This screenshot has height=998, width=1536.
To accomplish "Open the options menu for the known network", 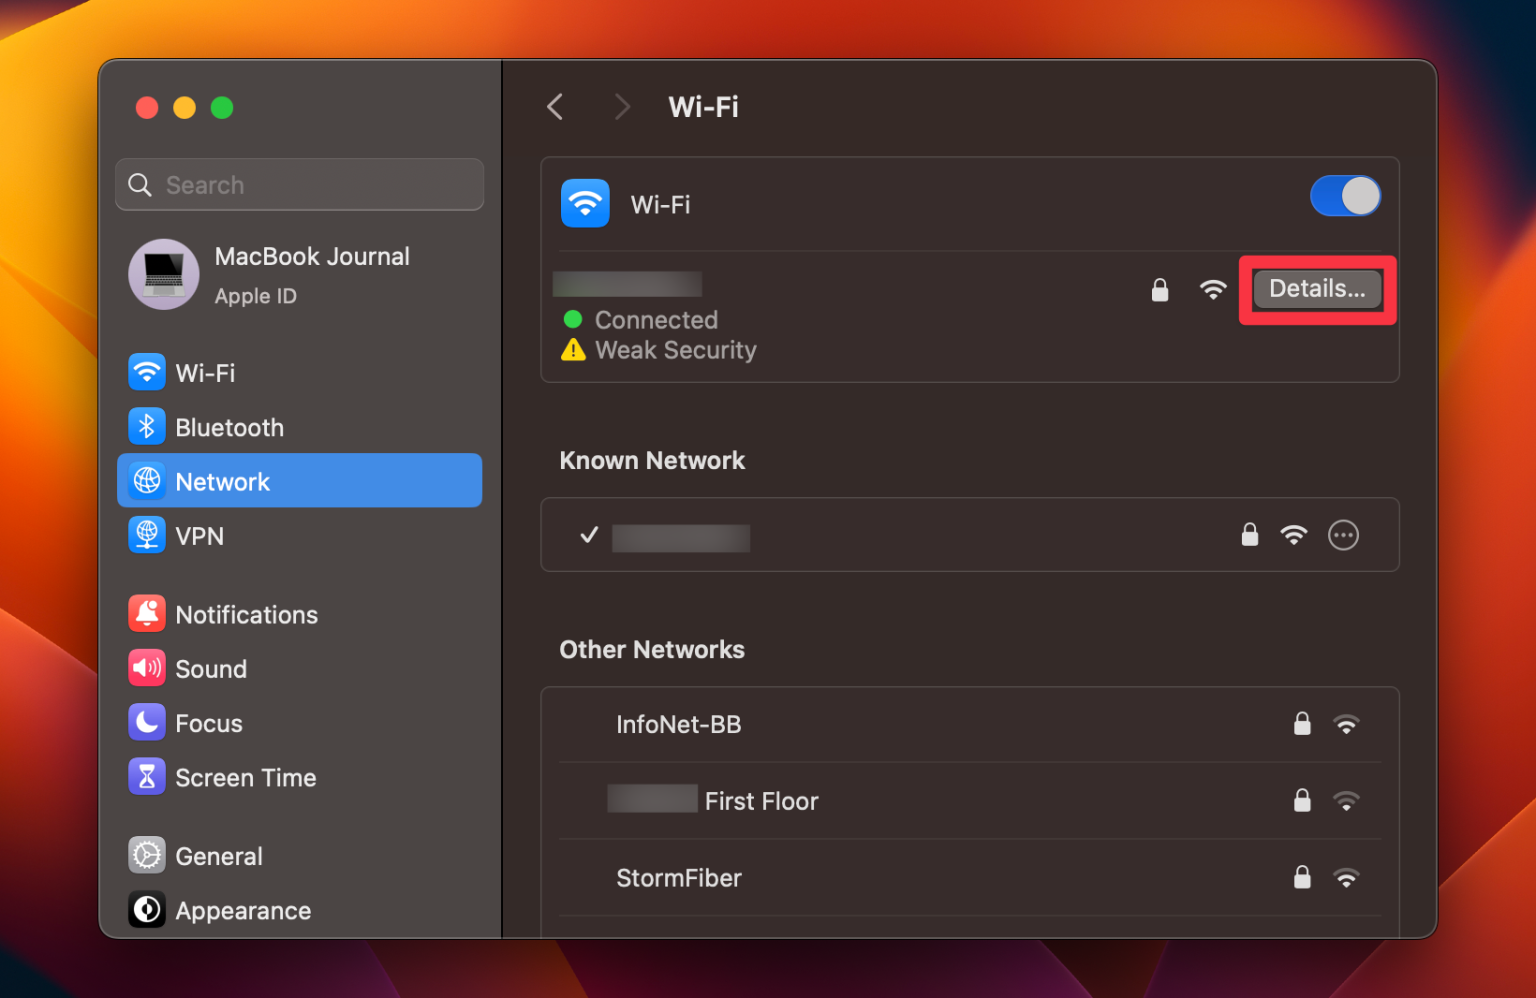I will click(1343, 535).
